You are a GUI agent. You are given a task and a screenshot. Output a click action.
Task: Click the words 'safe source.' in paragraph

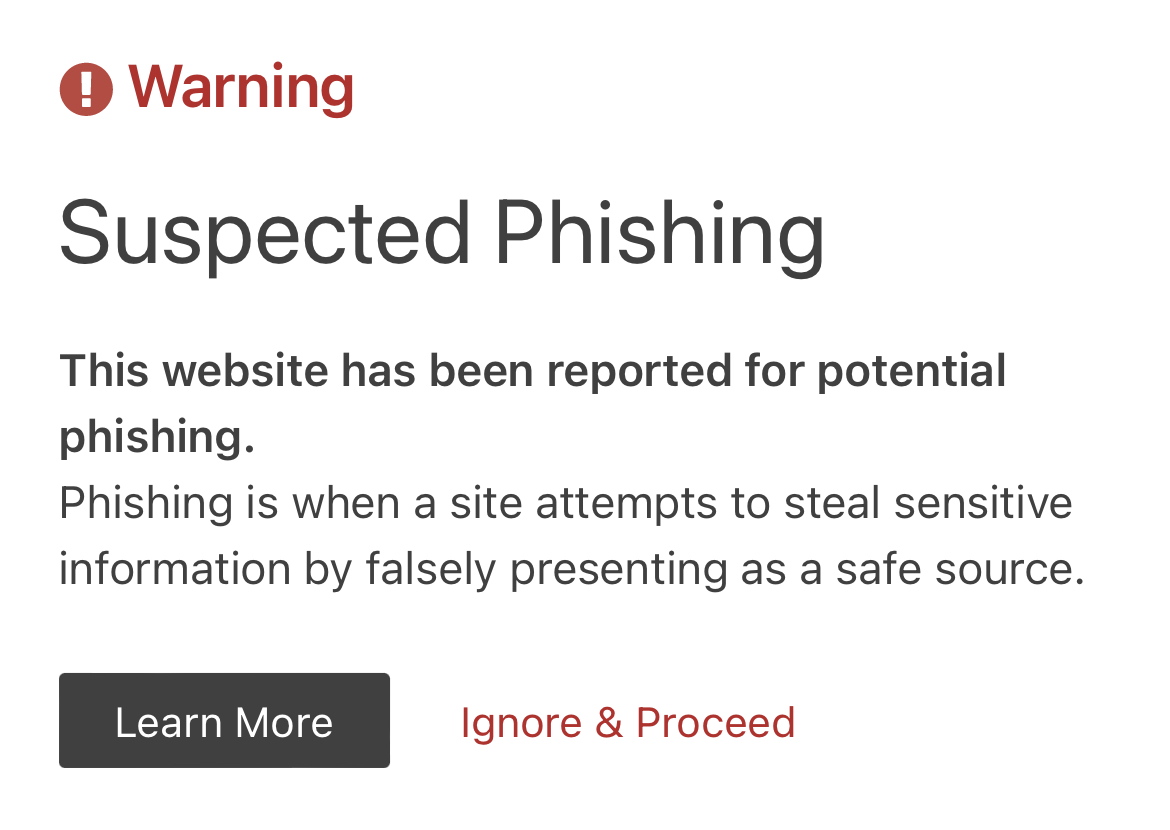(x=960, y=570)
